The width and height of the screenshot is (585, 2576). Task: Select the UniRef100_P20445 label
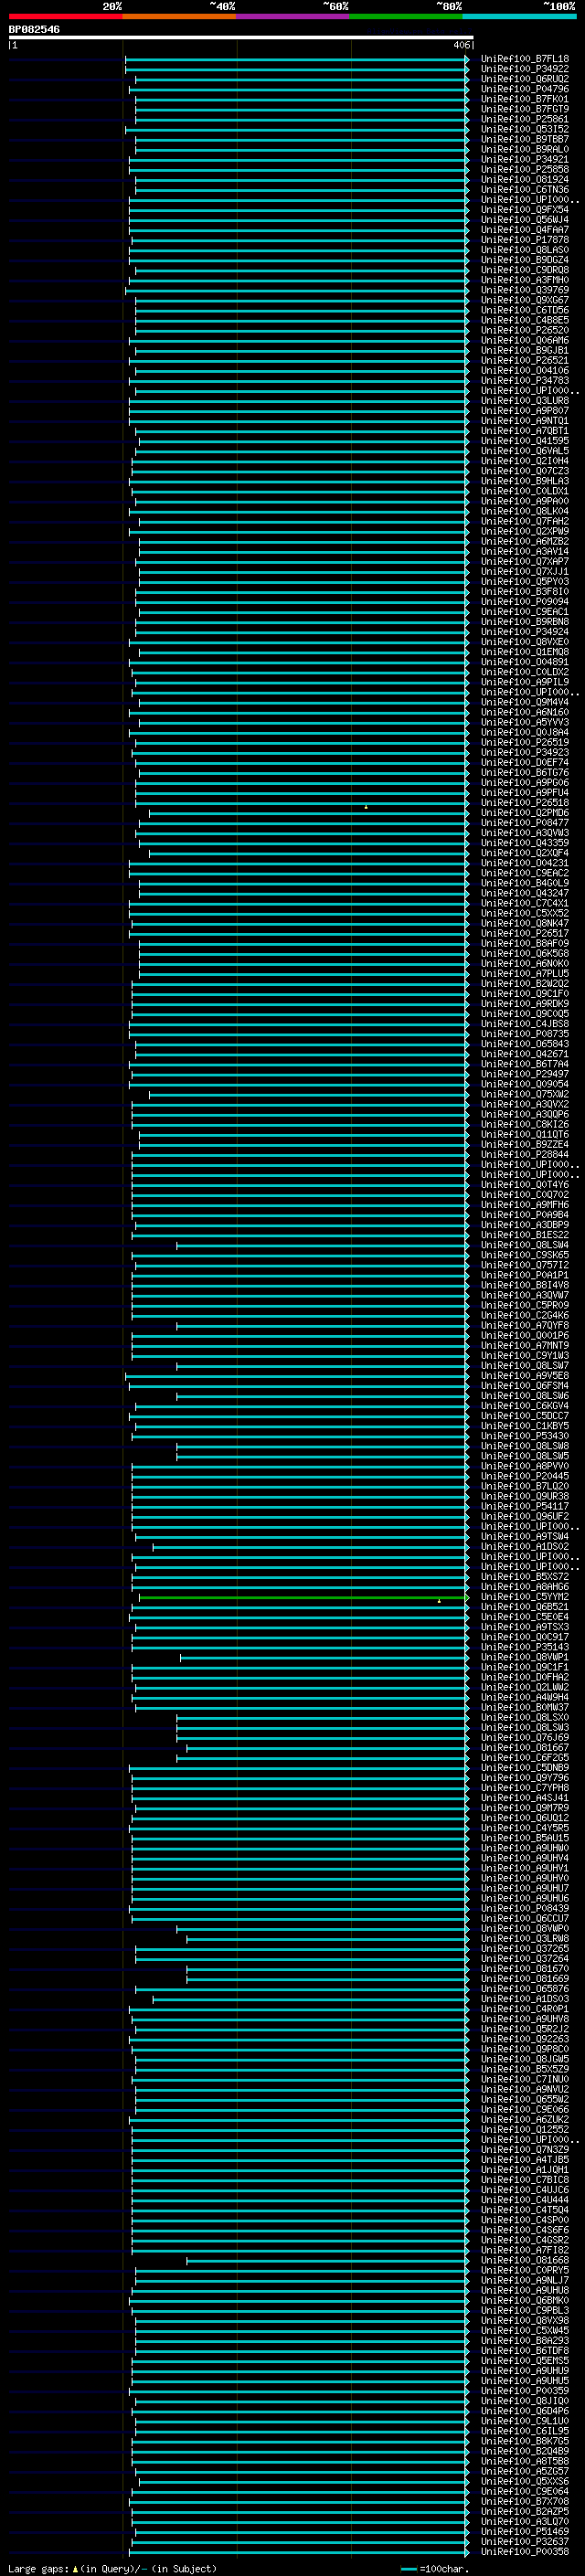point(525,1475)
